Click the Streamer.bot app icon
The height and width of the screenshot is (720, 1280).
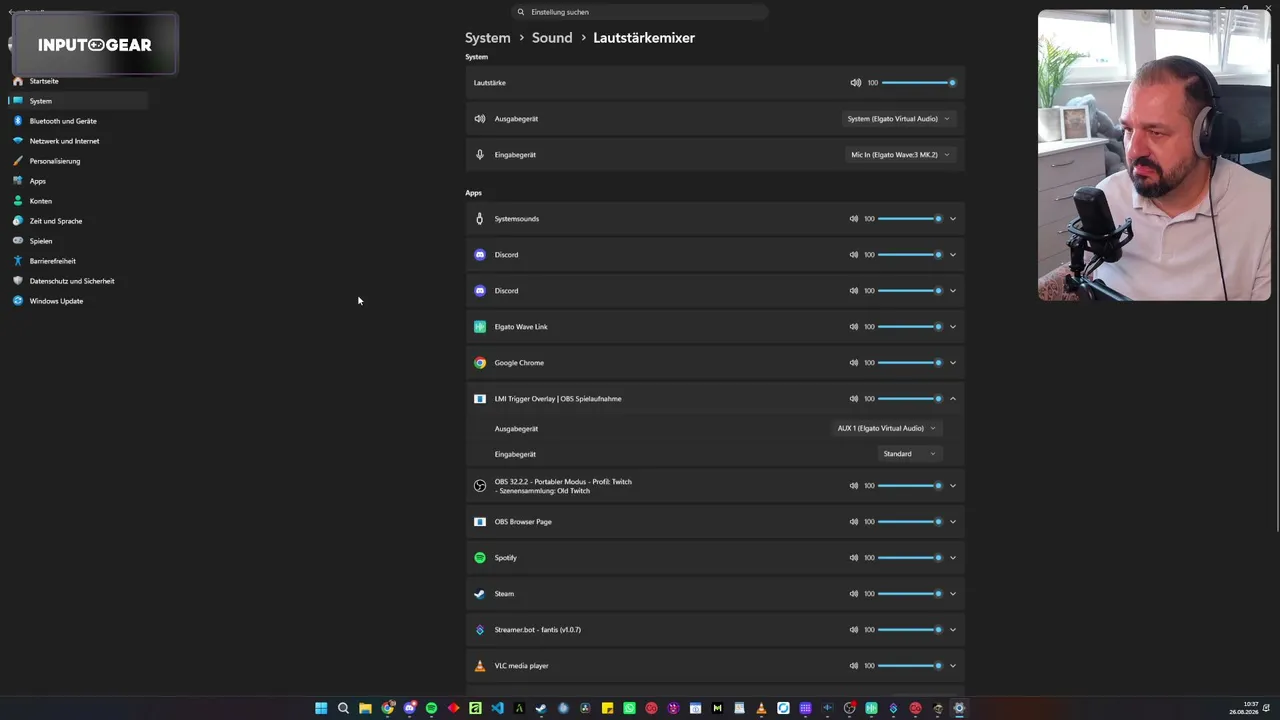coord(480,630)
